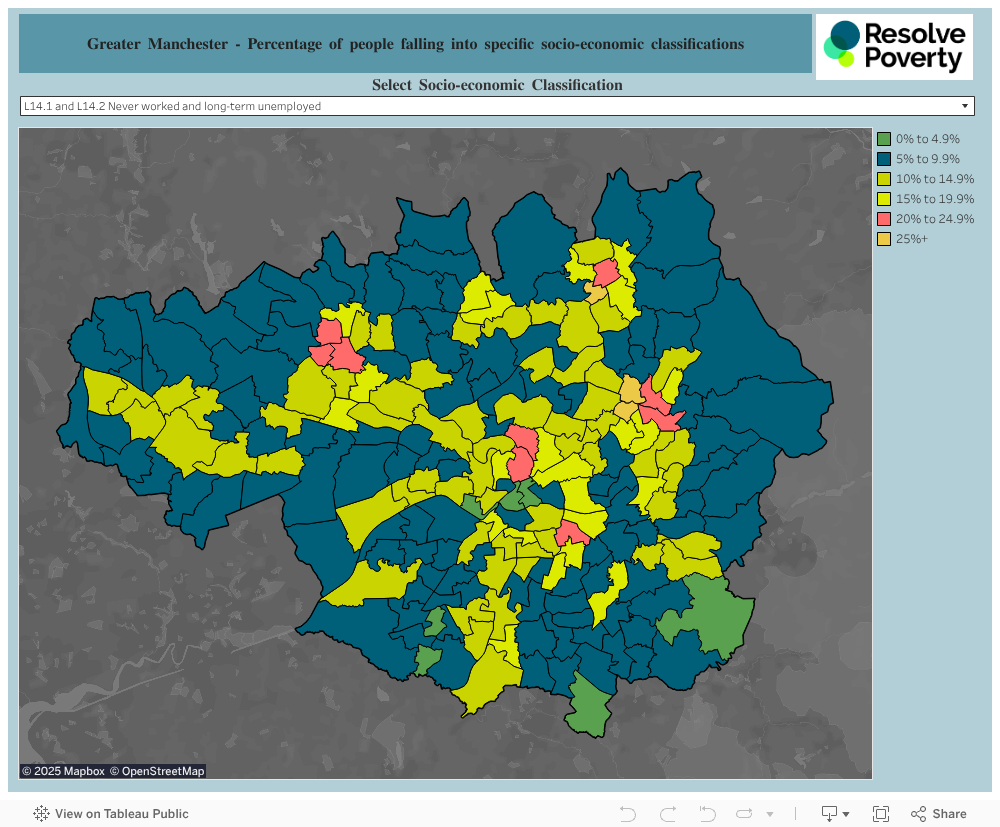Open View on Tableau Public link

point(111,814)
